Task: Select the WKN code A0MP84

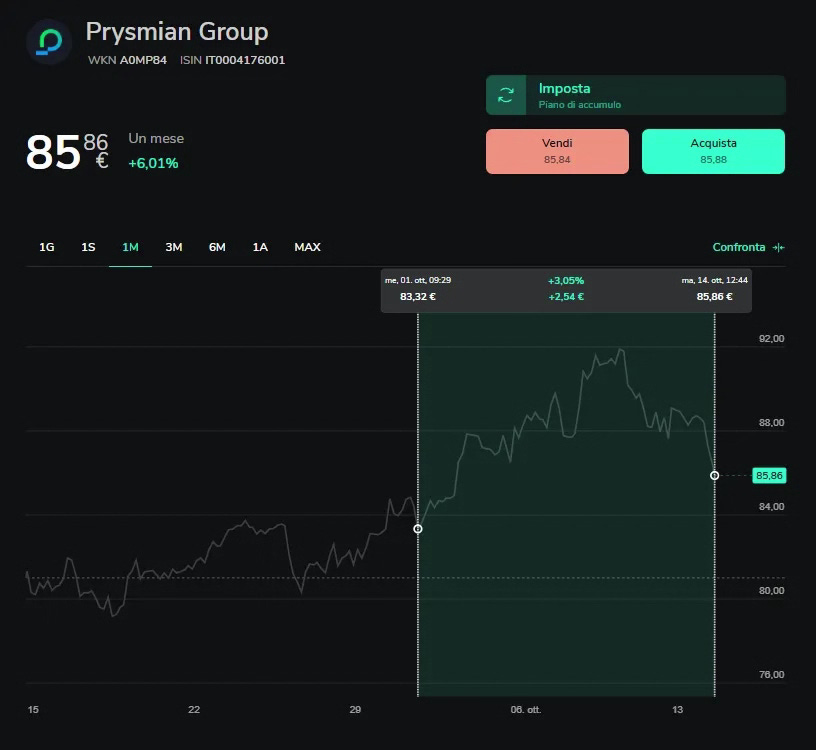Action: (143, 60)
